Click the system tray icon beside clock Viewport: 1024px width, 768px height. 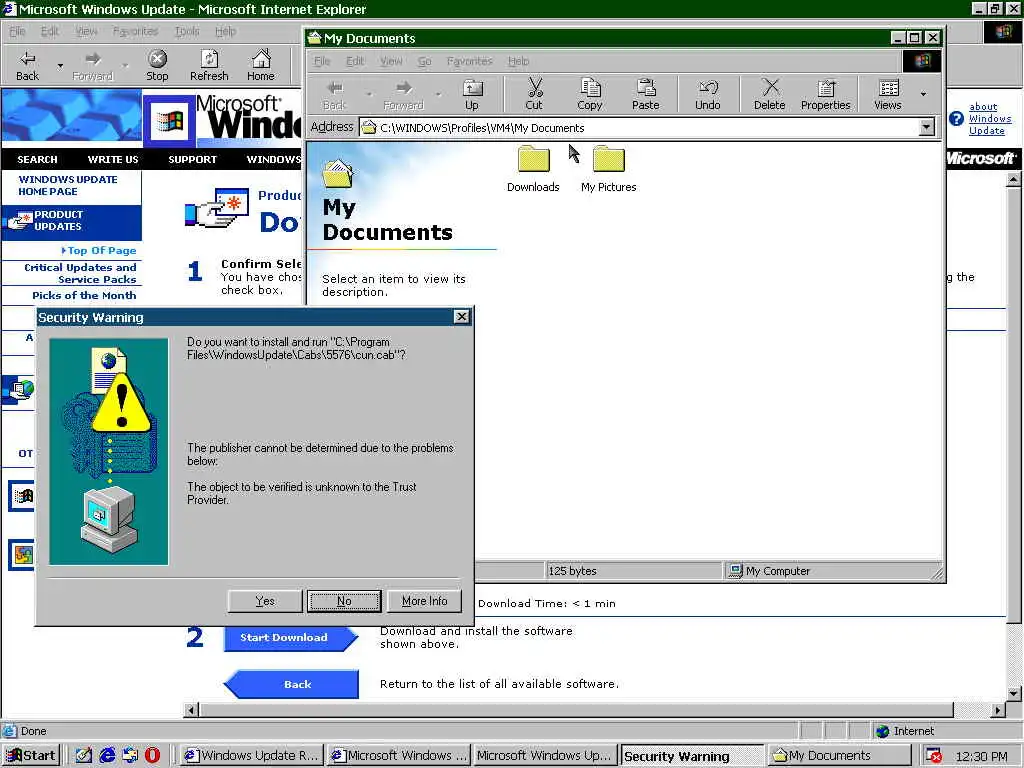[x=934, y=756]
